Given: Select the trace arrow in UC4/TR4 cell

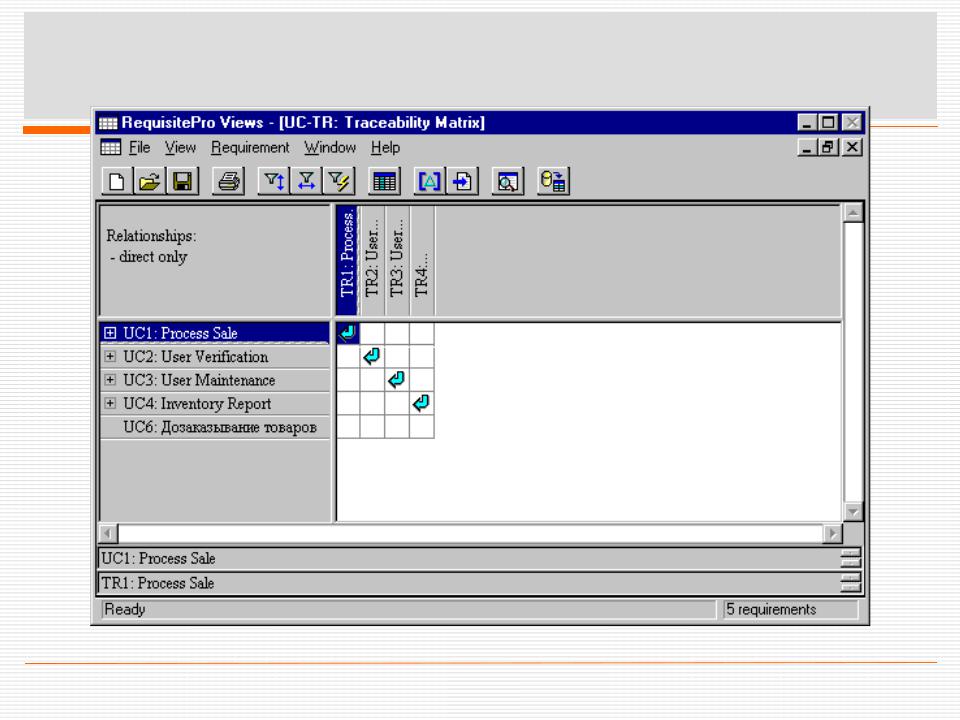Looking at the screenshot, I should 421,403.
